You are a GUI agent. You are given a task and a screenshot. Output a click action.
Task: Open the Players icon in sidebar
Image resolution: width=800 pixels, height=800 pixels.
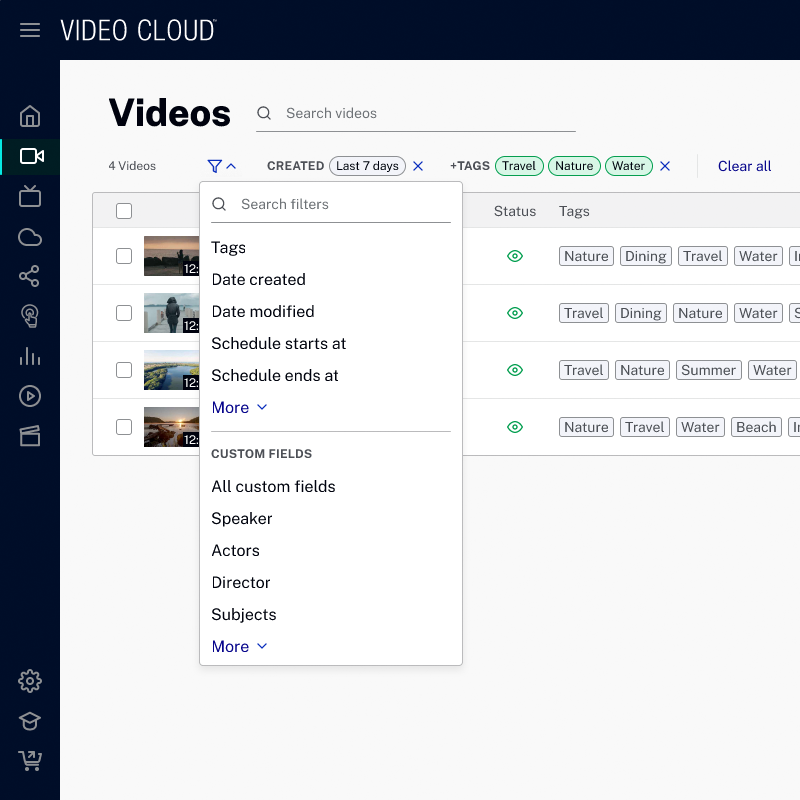coord(30,396)
